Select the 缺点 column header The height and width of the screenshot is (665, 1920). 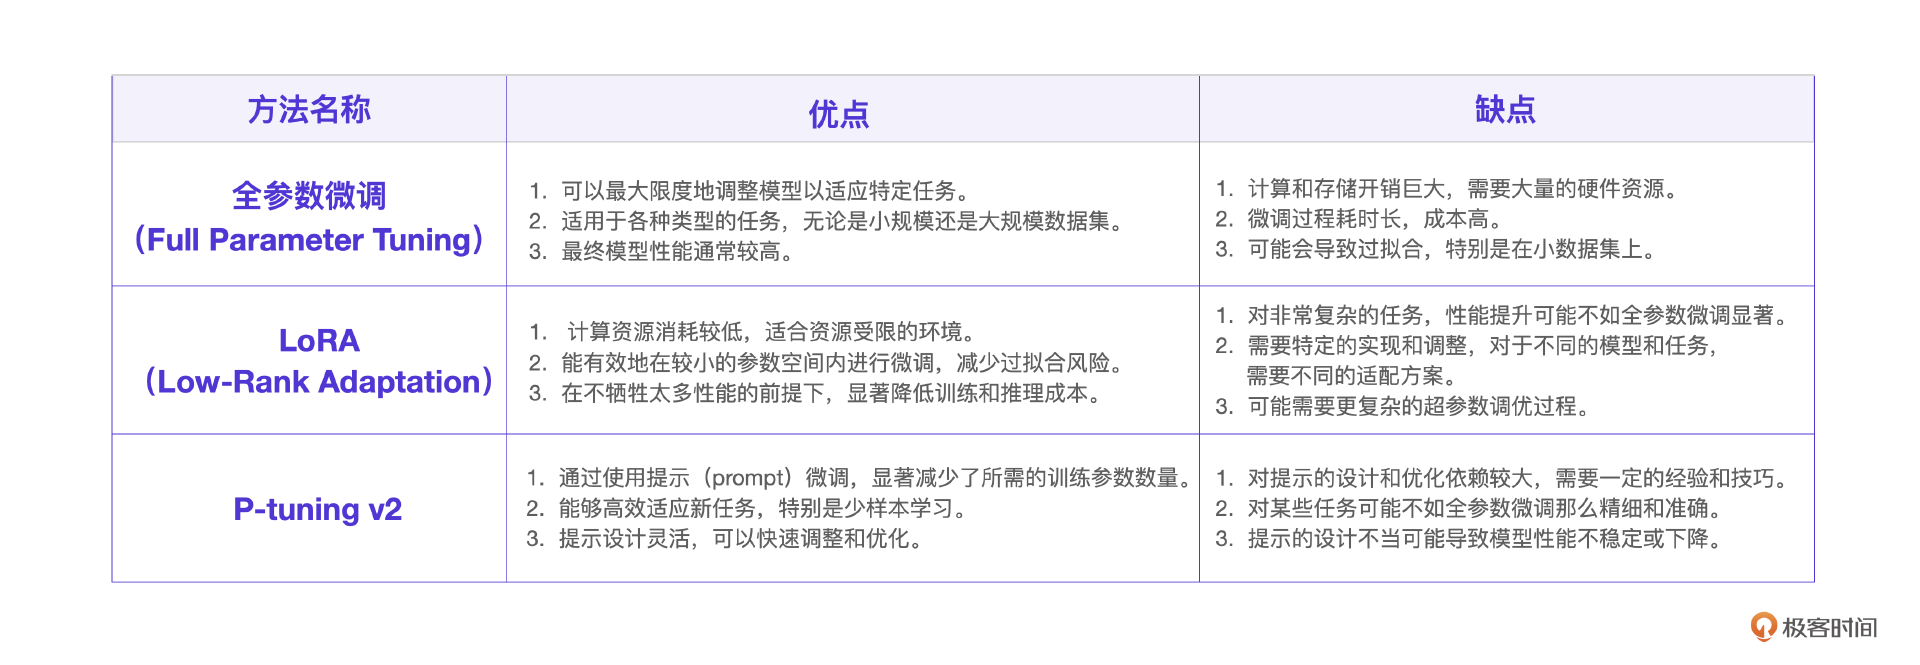click(1505, 109)
